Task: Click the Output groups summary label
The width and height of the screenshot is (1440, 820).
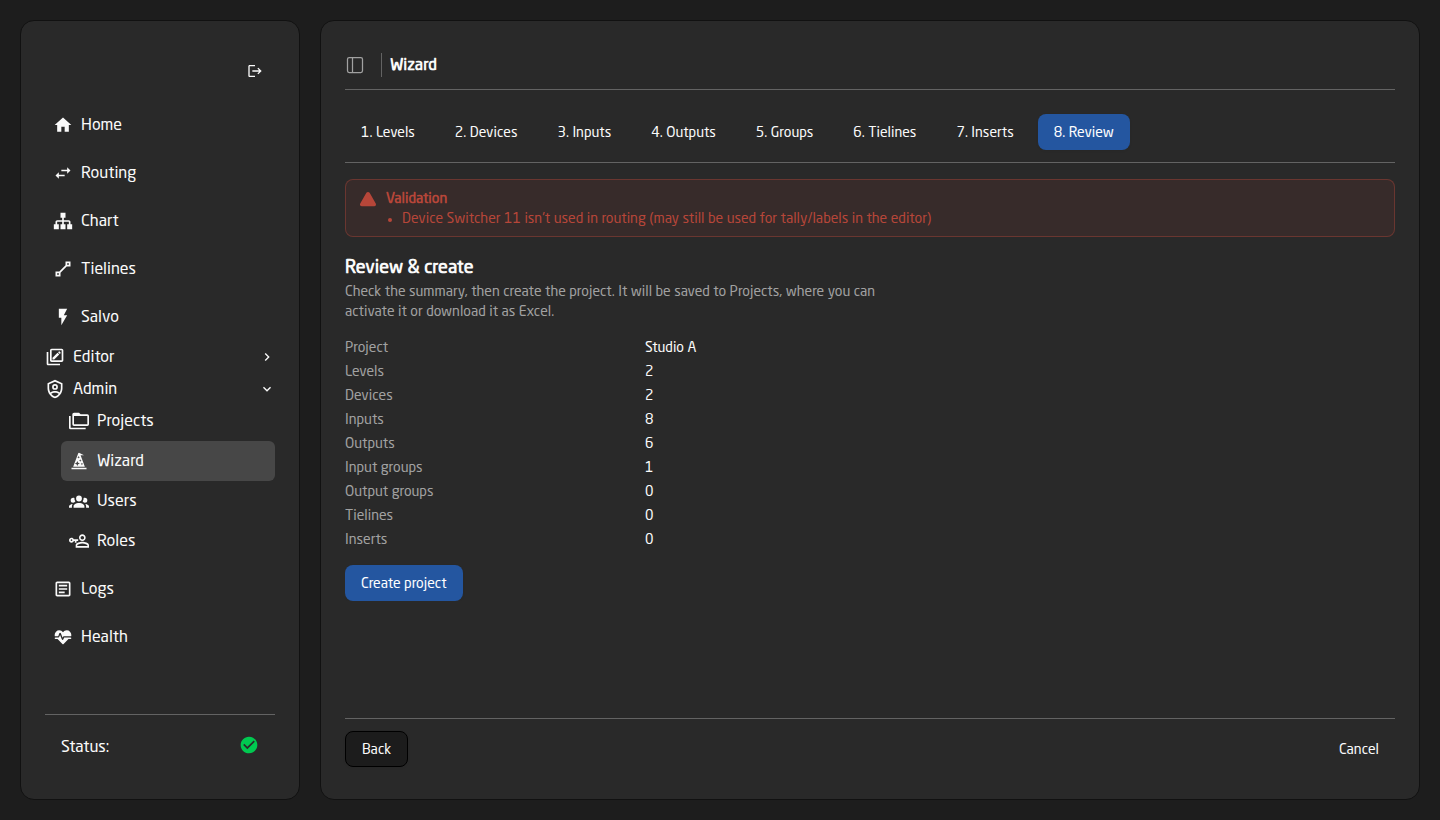Action: 389,491
